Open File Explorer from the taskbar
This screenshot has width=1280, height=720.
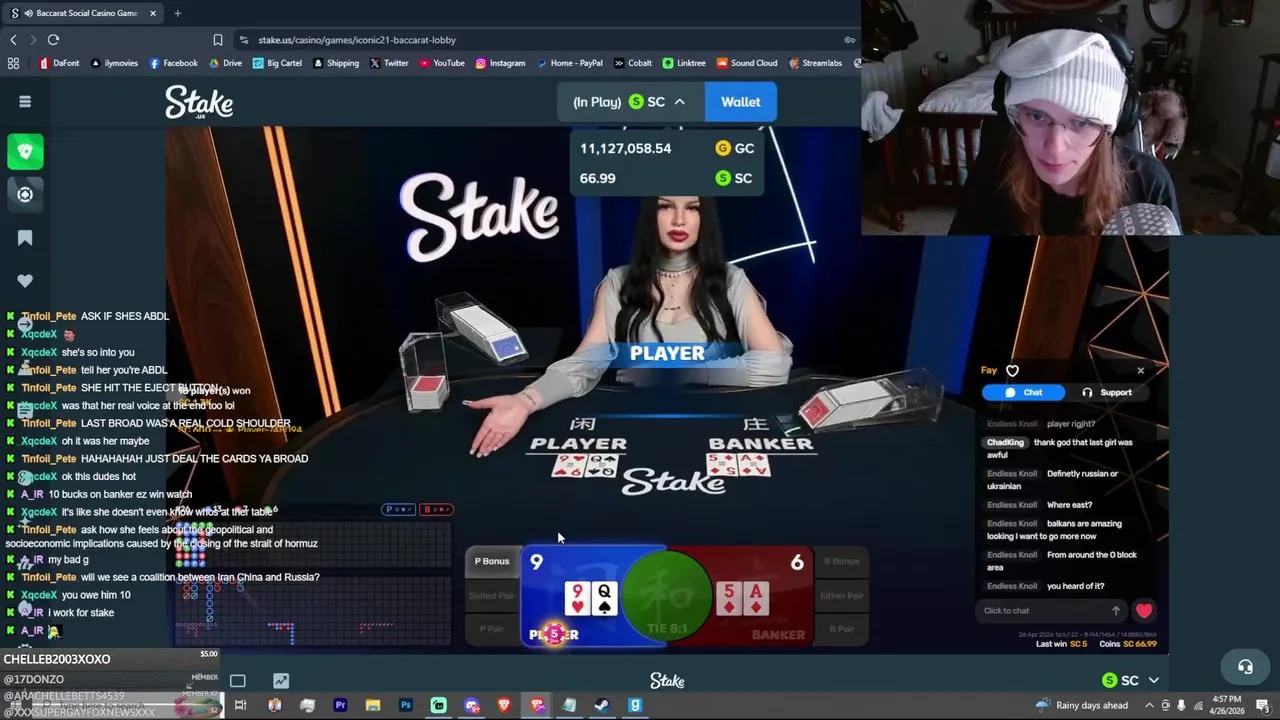(372, 705)
